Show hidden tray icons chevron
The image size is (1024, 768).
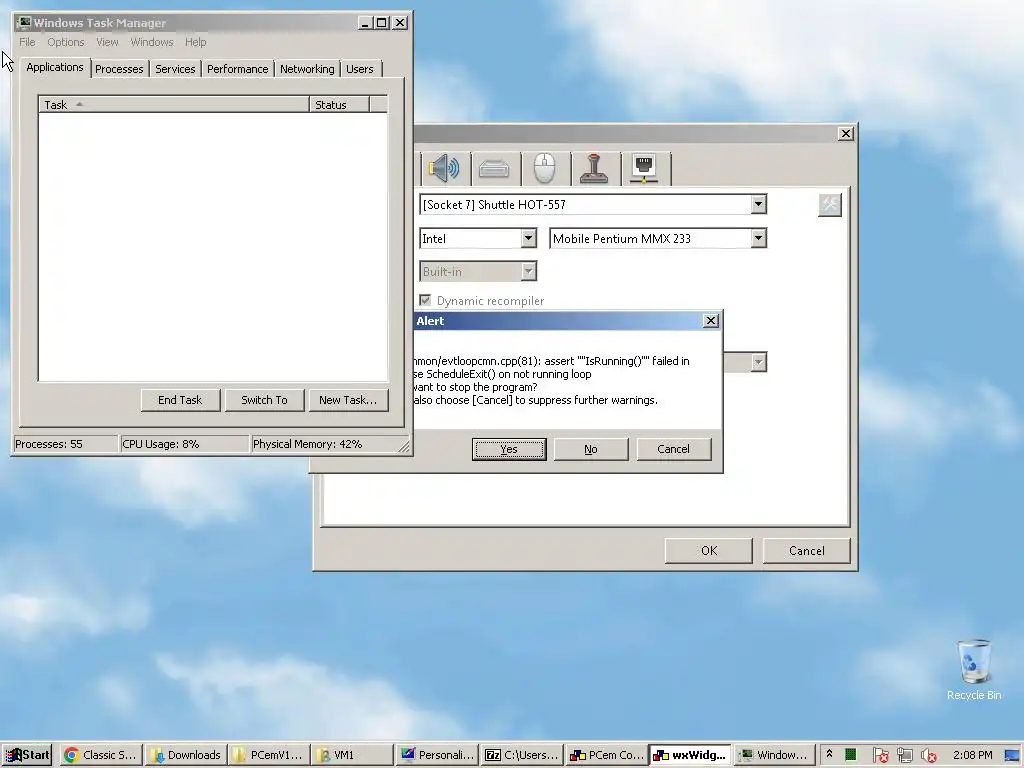click(829, 754)
